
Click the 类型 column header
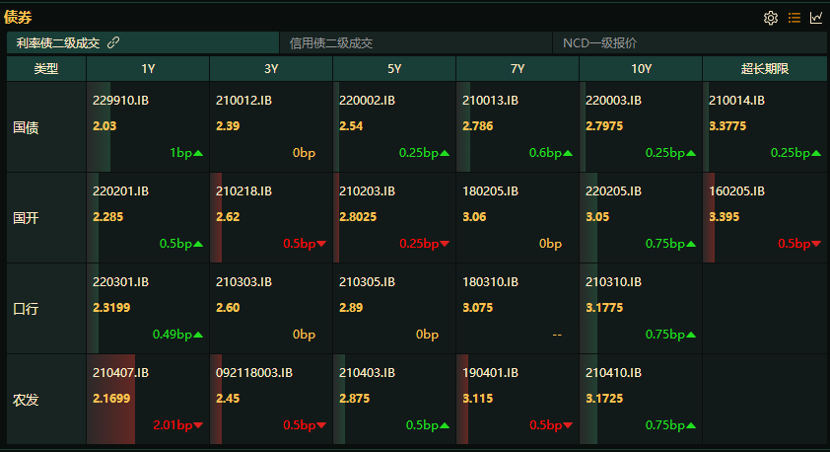[47, 69]
